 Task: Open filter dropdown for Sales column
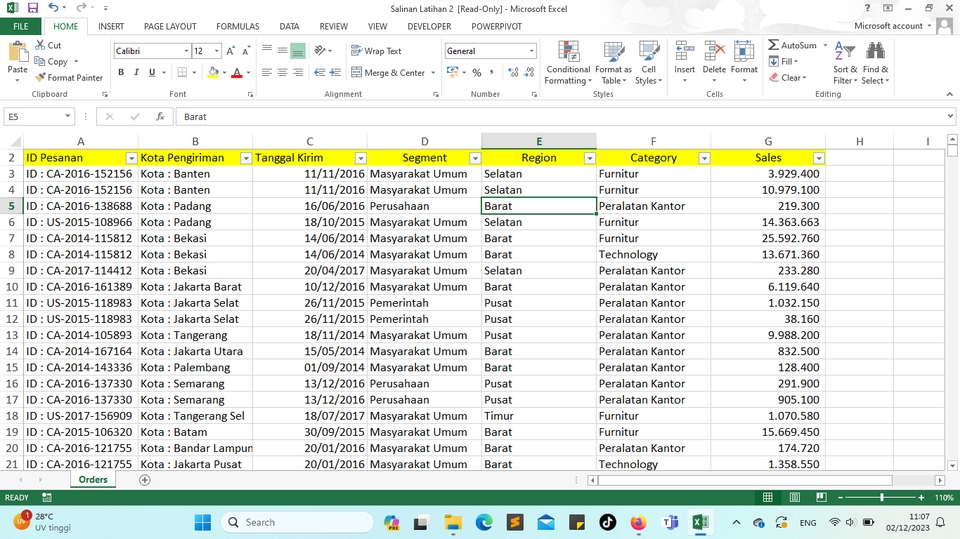coord(819,158)
